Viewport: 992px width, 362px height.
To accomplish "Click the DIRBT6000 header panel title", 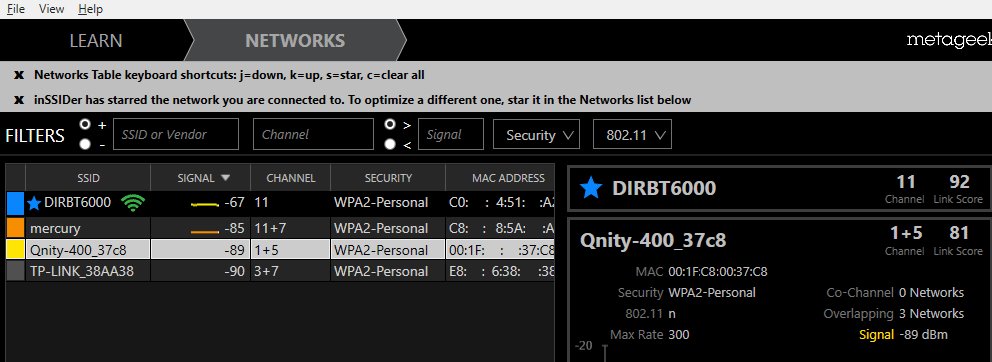I will (x=664, y=188).
